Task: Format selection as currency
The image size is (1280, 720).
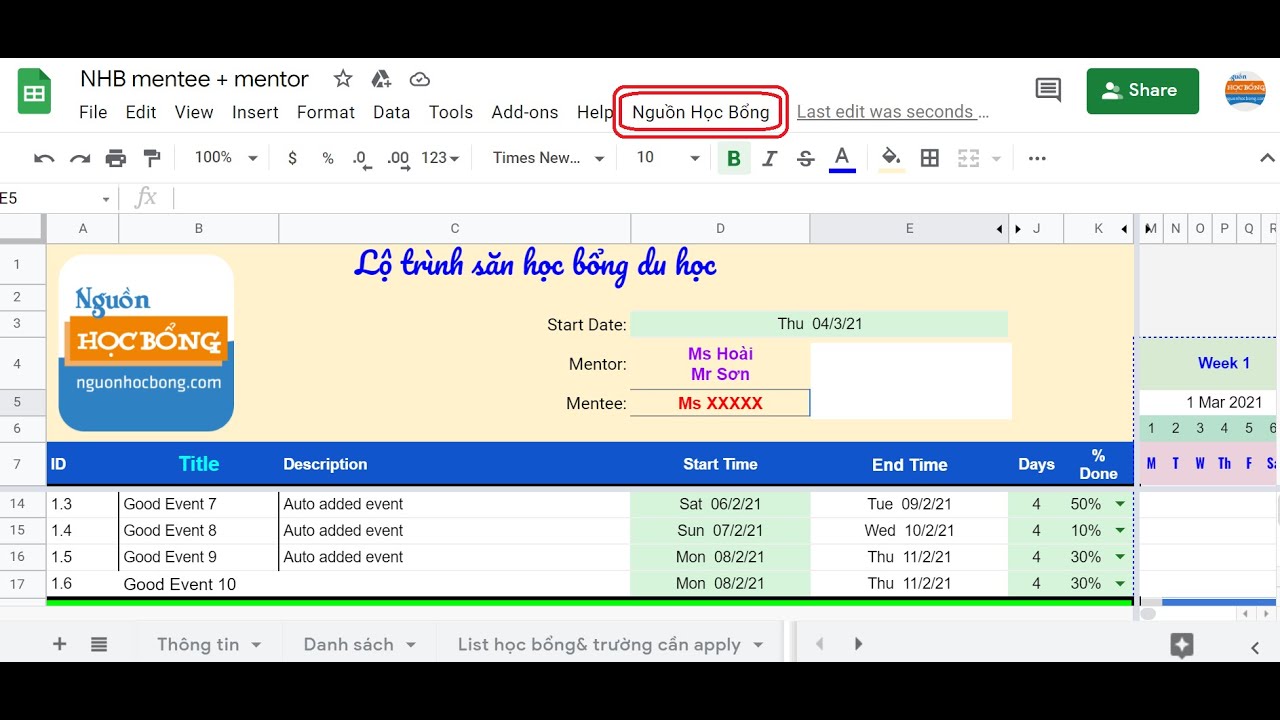Action: 292,157
